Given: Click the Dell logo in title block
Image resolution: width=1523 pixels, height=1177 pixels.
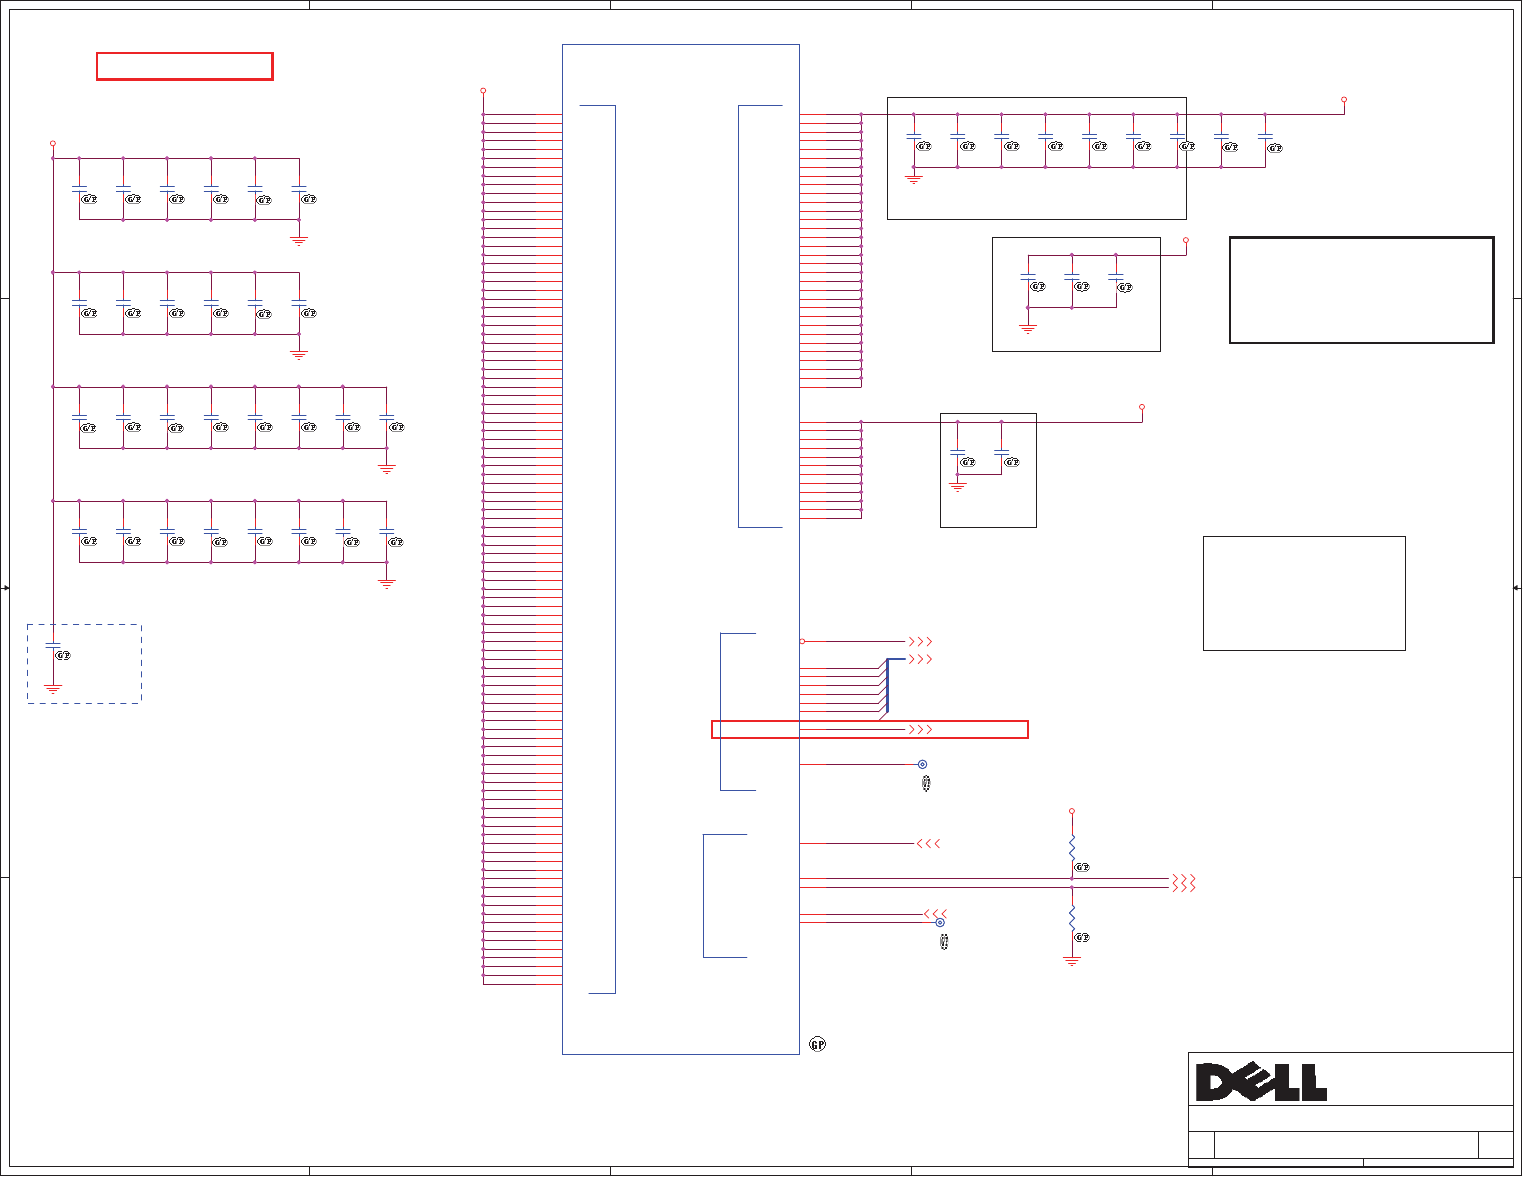Looking at the screenshot, I should pos(1261,1082).
